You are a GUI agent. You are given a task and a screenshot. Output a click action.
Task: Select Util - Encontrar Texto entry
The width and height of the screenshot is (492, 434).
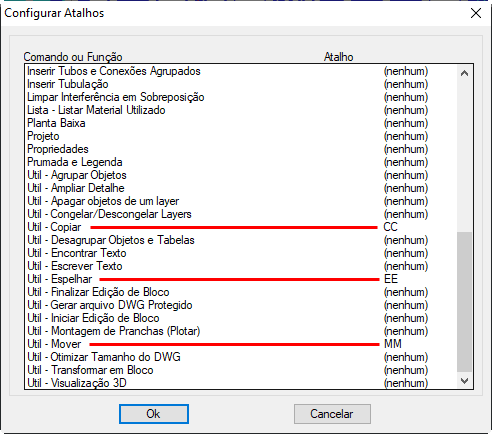[241, 253]
